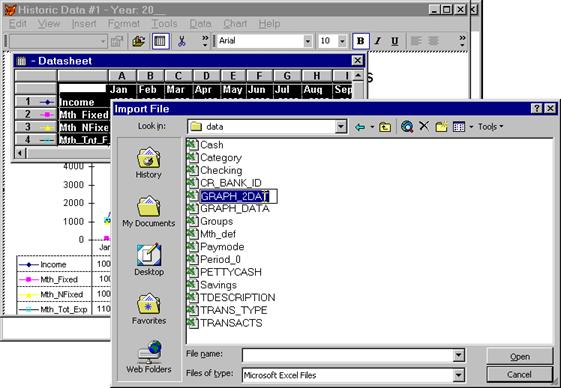Toggle Underline formatting

pyautogui.click(x=395, y=41)
